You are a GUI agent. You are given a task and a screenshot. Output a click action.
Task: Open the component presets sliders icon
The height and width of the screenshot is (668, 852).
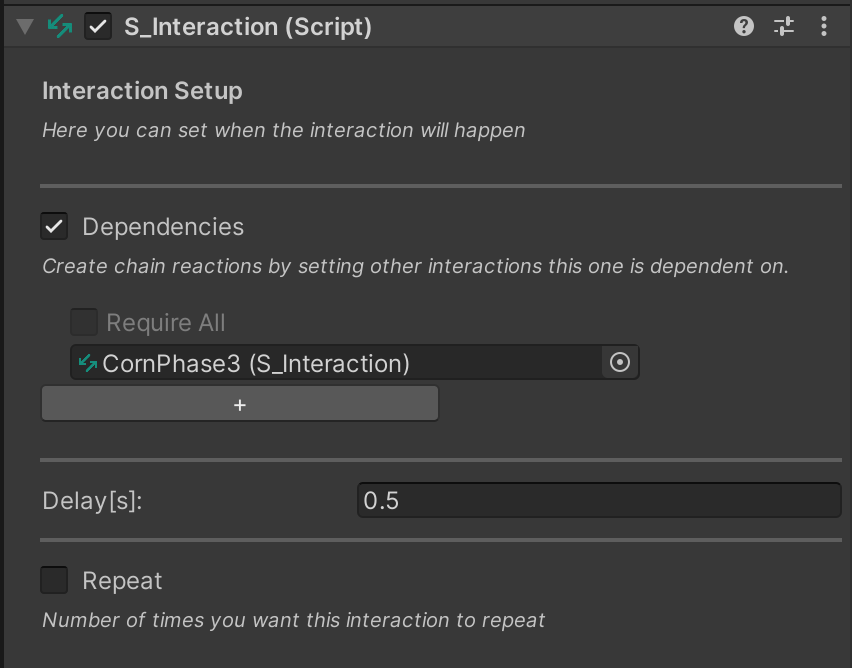pos(784,27)
